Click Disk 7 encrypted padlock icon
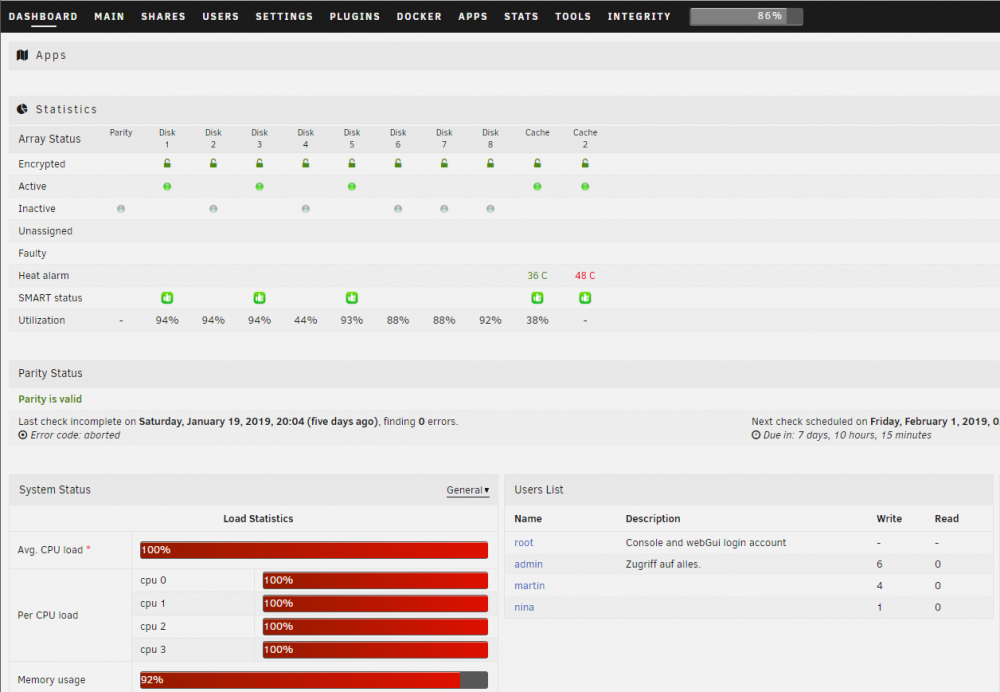 pos(445,163)
